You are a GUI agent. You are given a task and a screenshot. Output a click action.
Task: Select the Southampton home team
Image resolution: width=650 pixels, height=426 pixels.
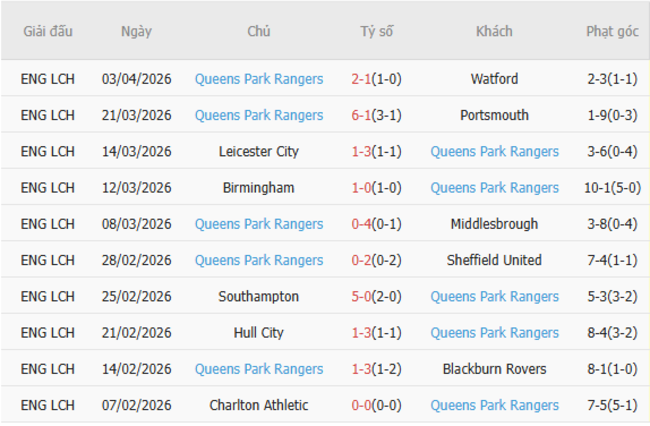point(258,297)
